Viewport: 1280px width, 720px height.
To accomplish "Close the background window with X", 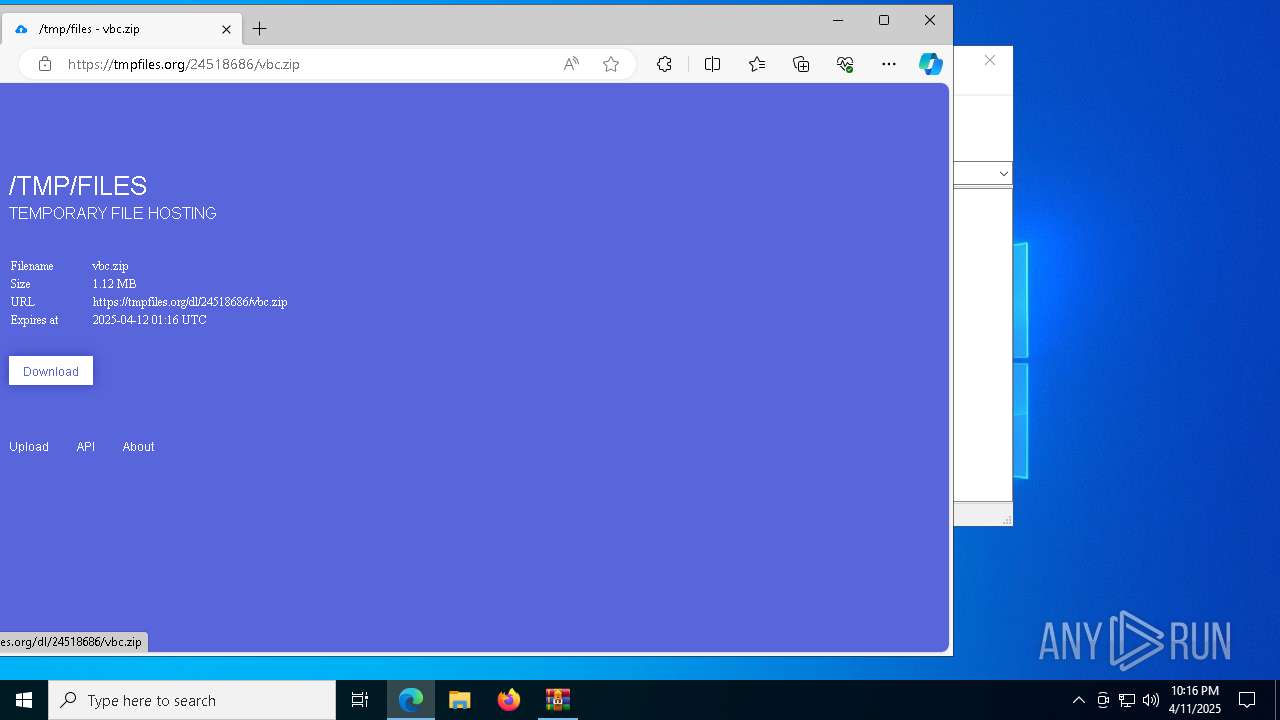I will coord(990,61).
